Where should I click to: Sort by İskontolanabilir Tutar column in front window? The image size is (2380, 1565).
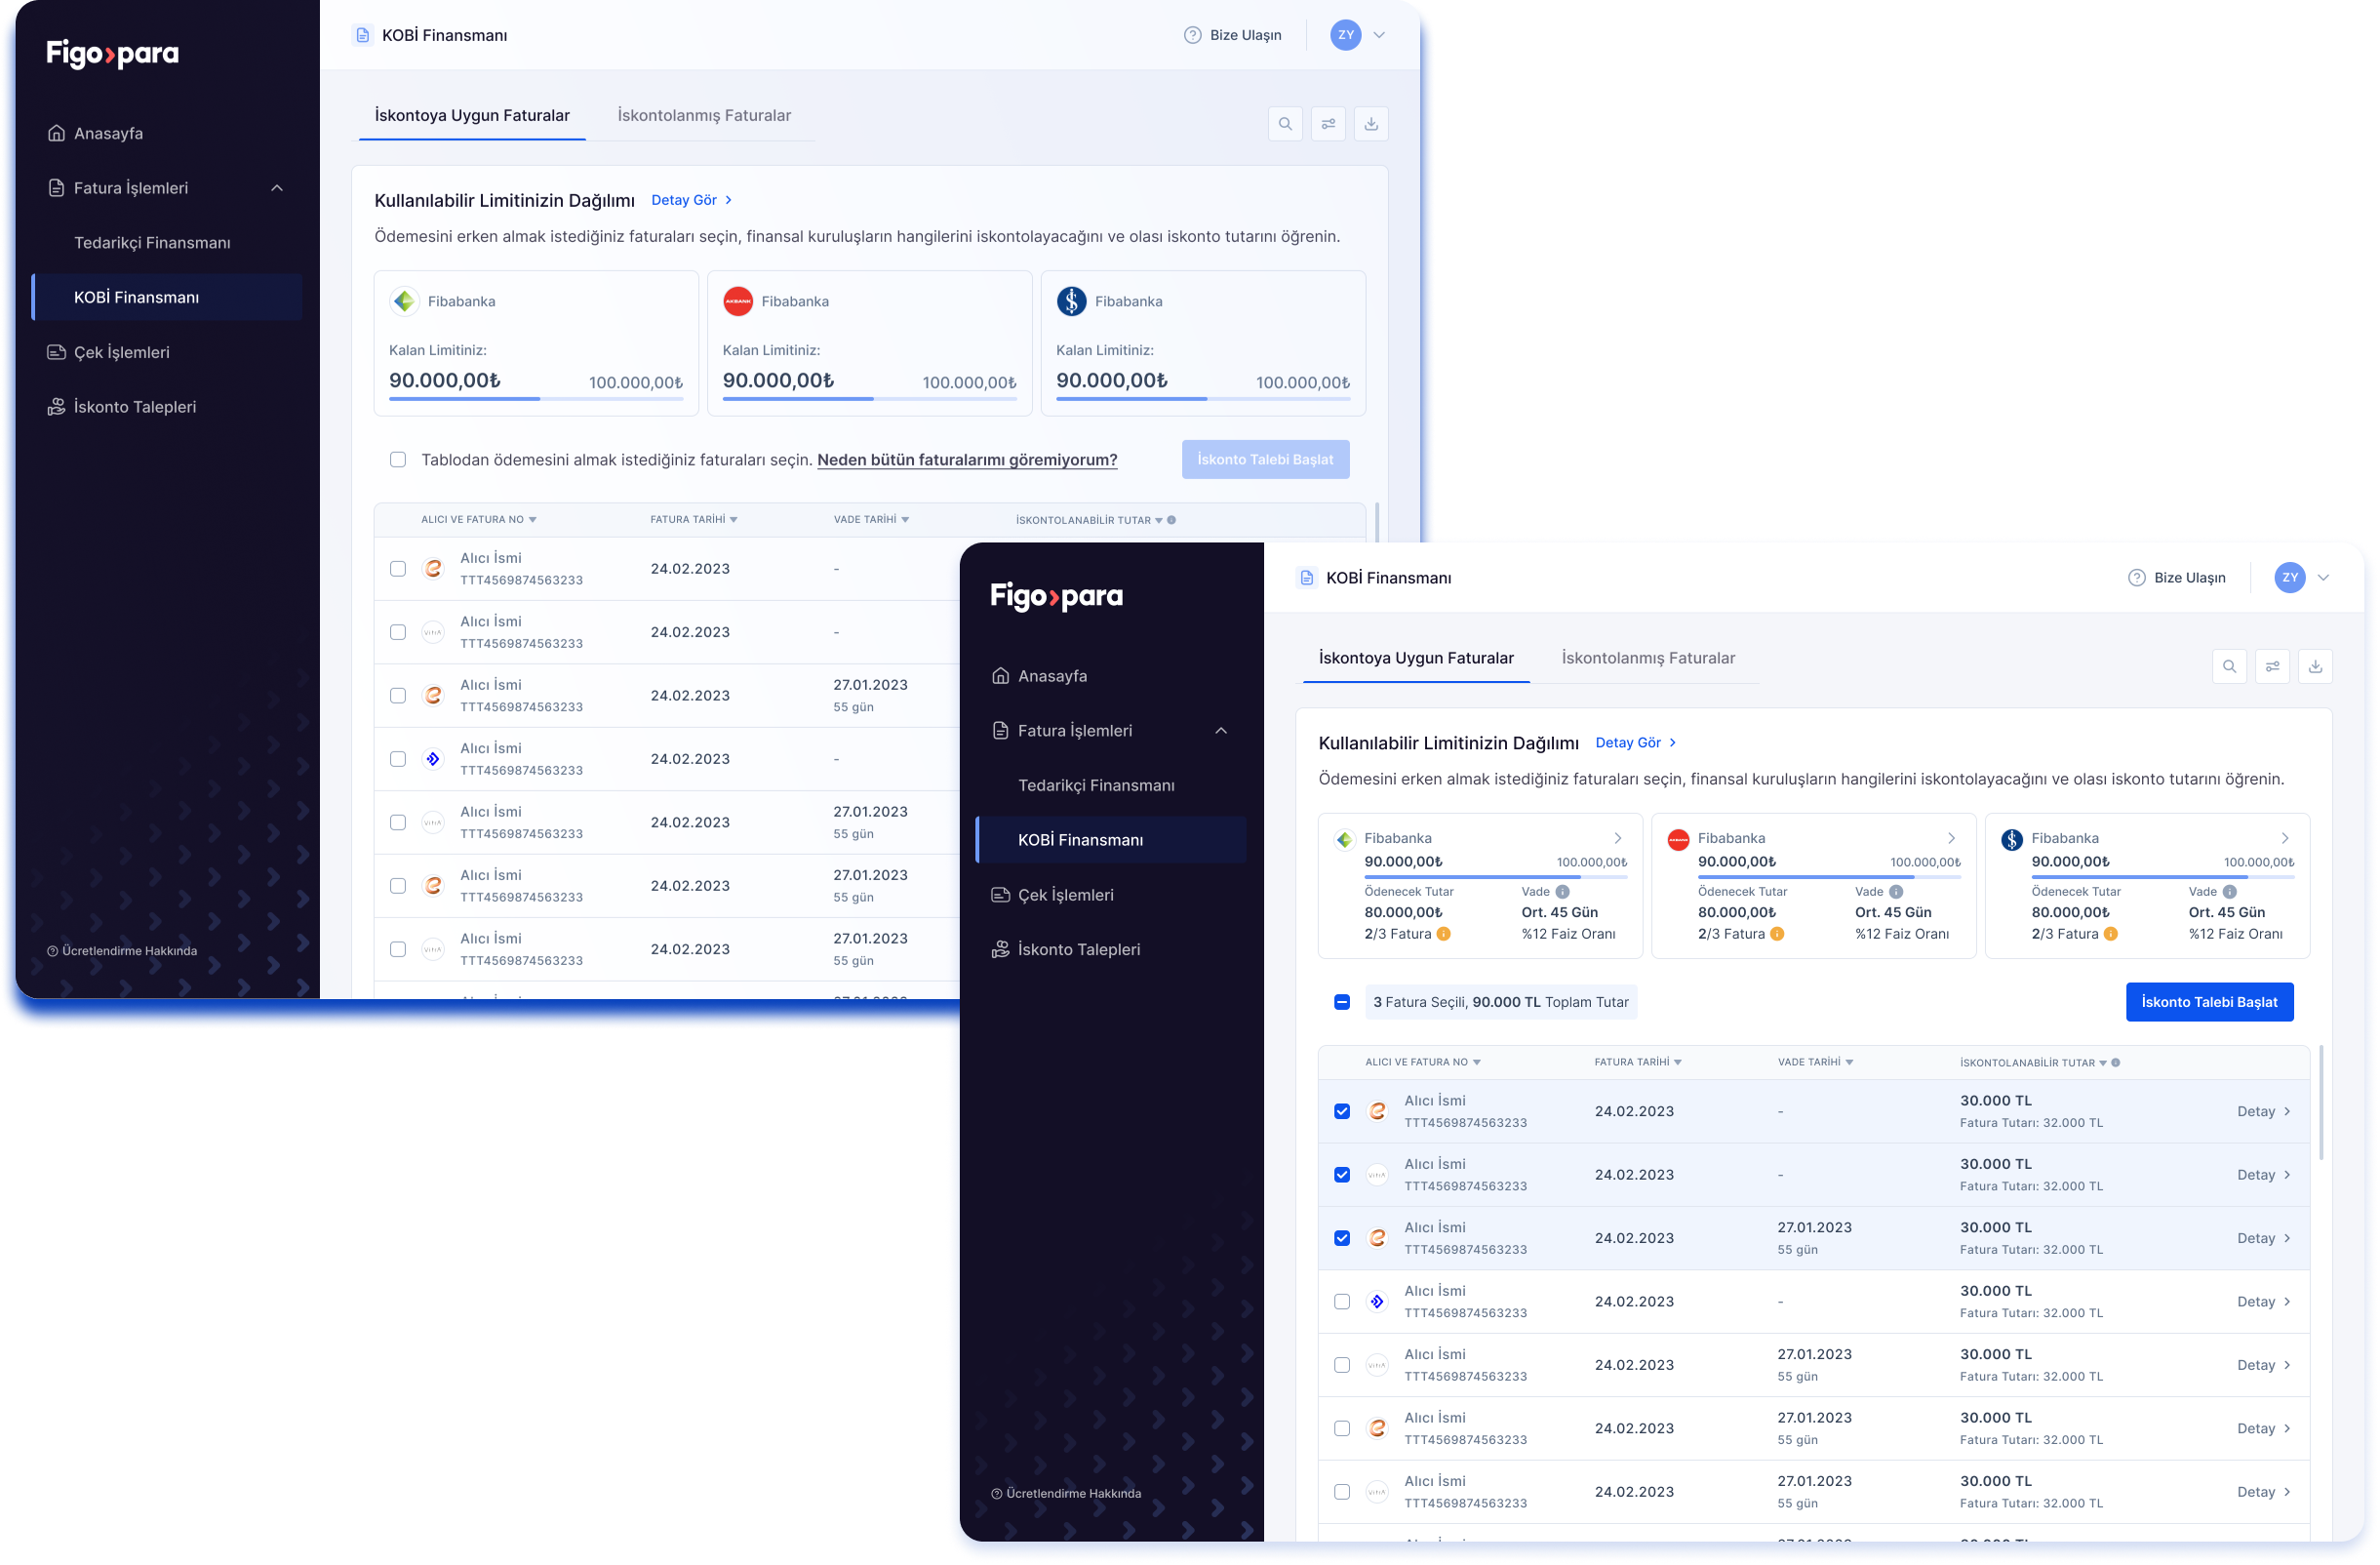pyautogui.click(x=2031, y=1063)
